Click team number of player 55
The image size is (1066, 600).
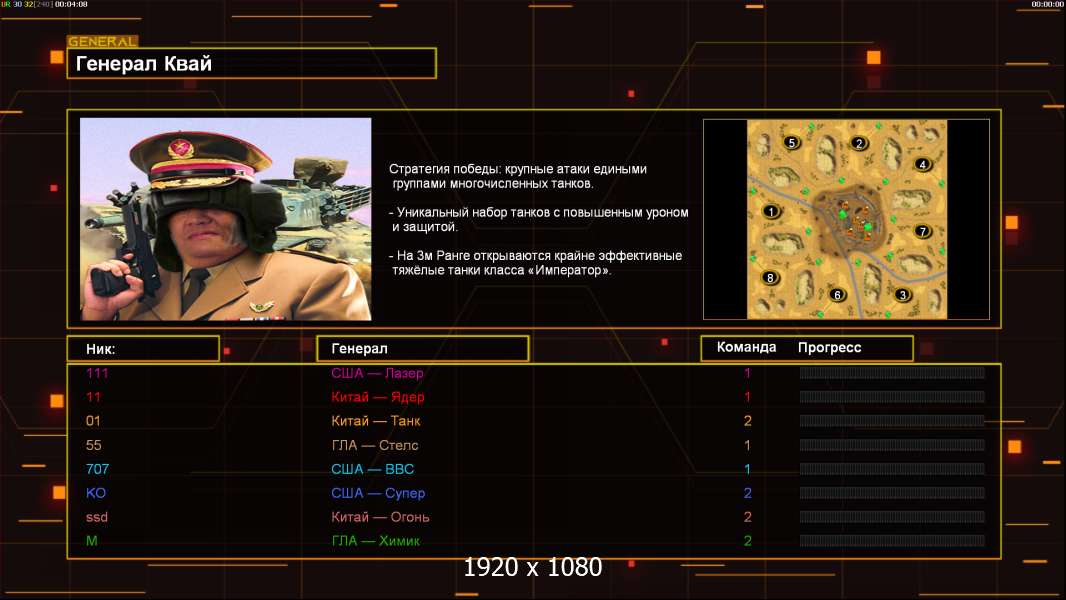pos(747,445)
